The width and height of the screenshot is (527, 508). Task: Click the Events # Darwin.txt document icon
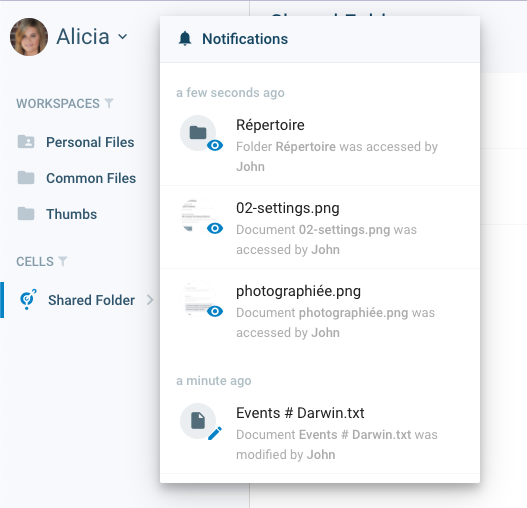[x=198, y=421]
